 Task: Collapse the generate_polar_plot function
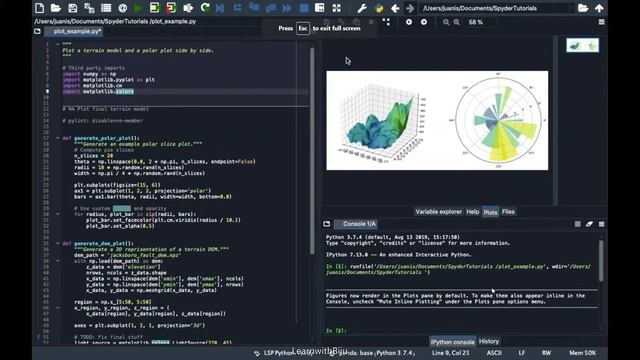point(58,138)
